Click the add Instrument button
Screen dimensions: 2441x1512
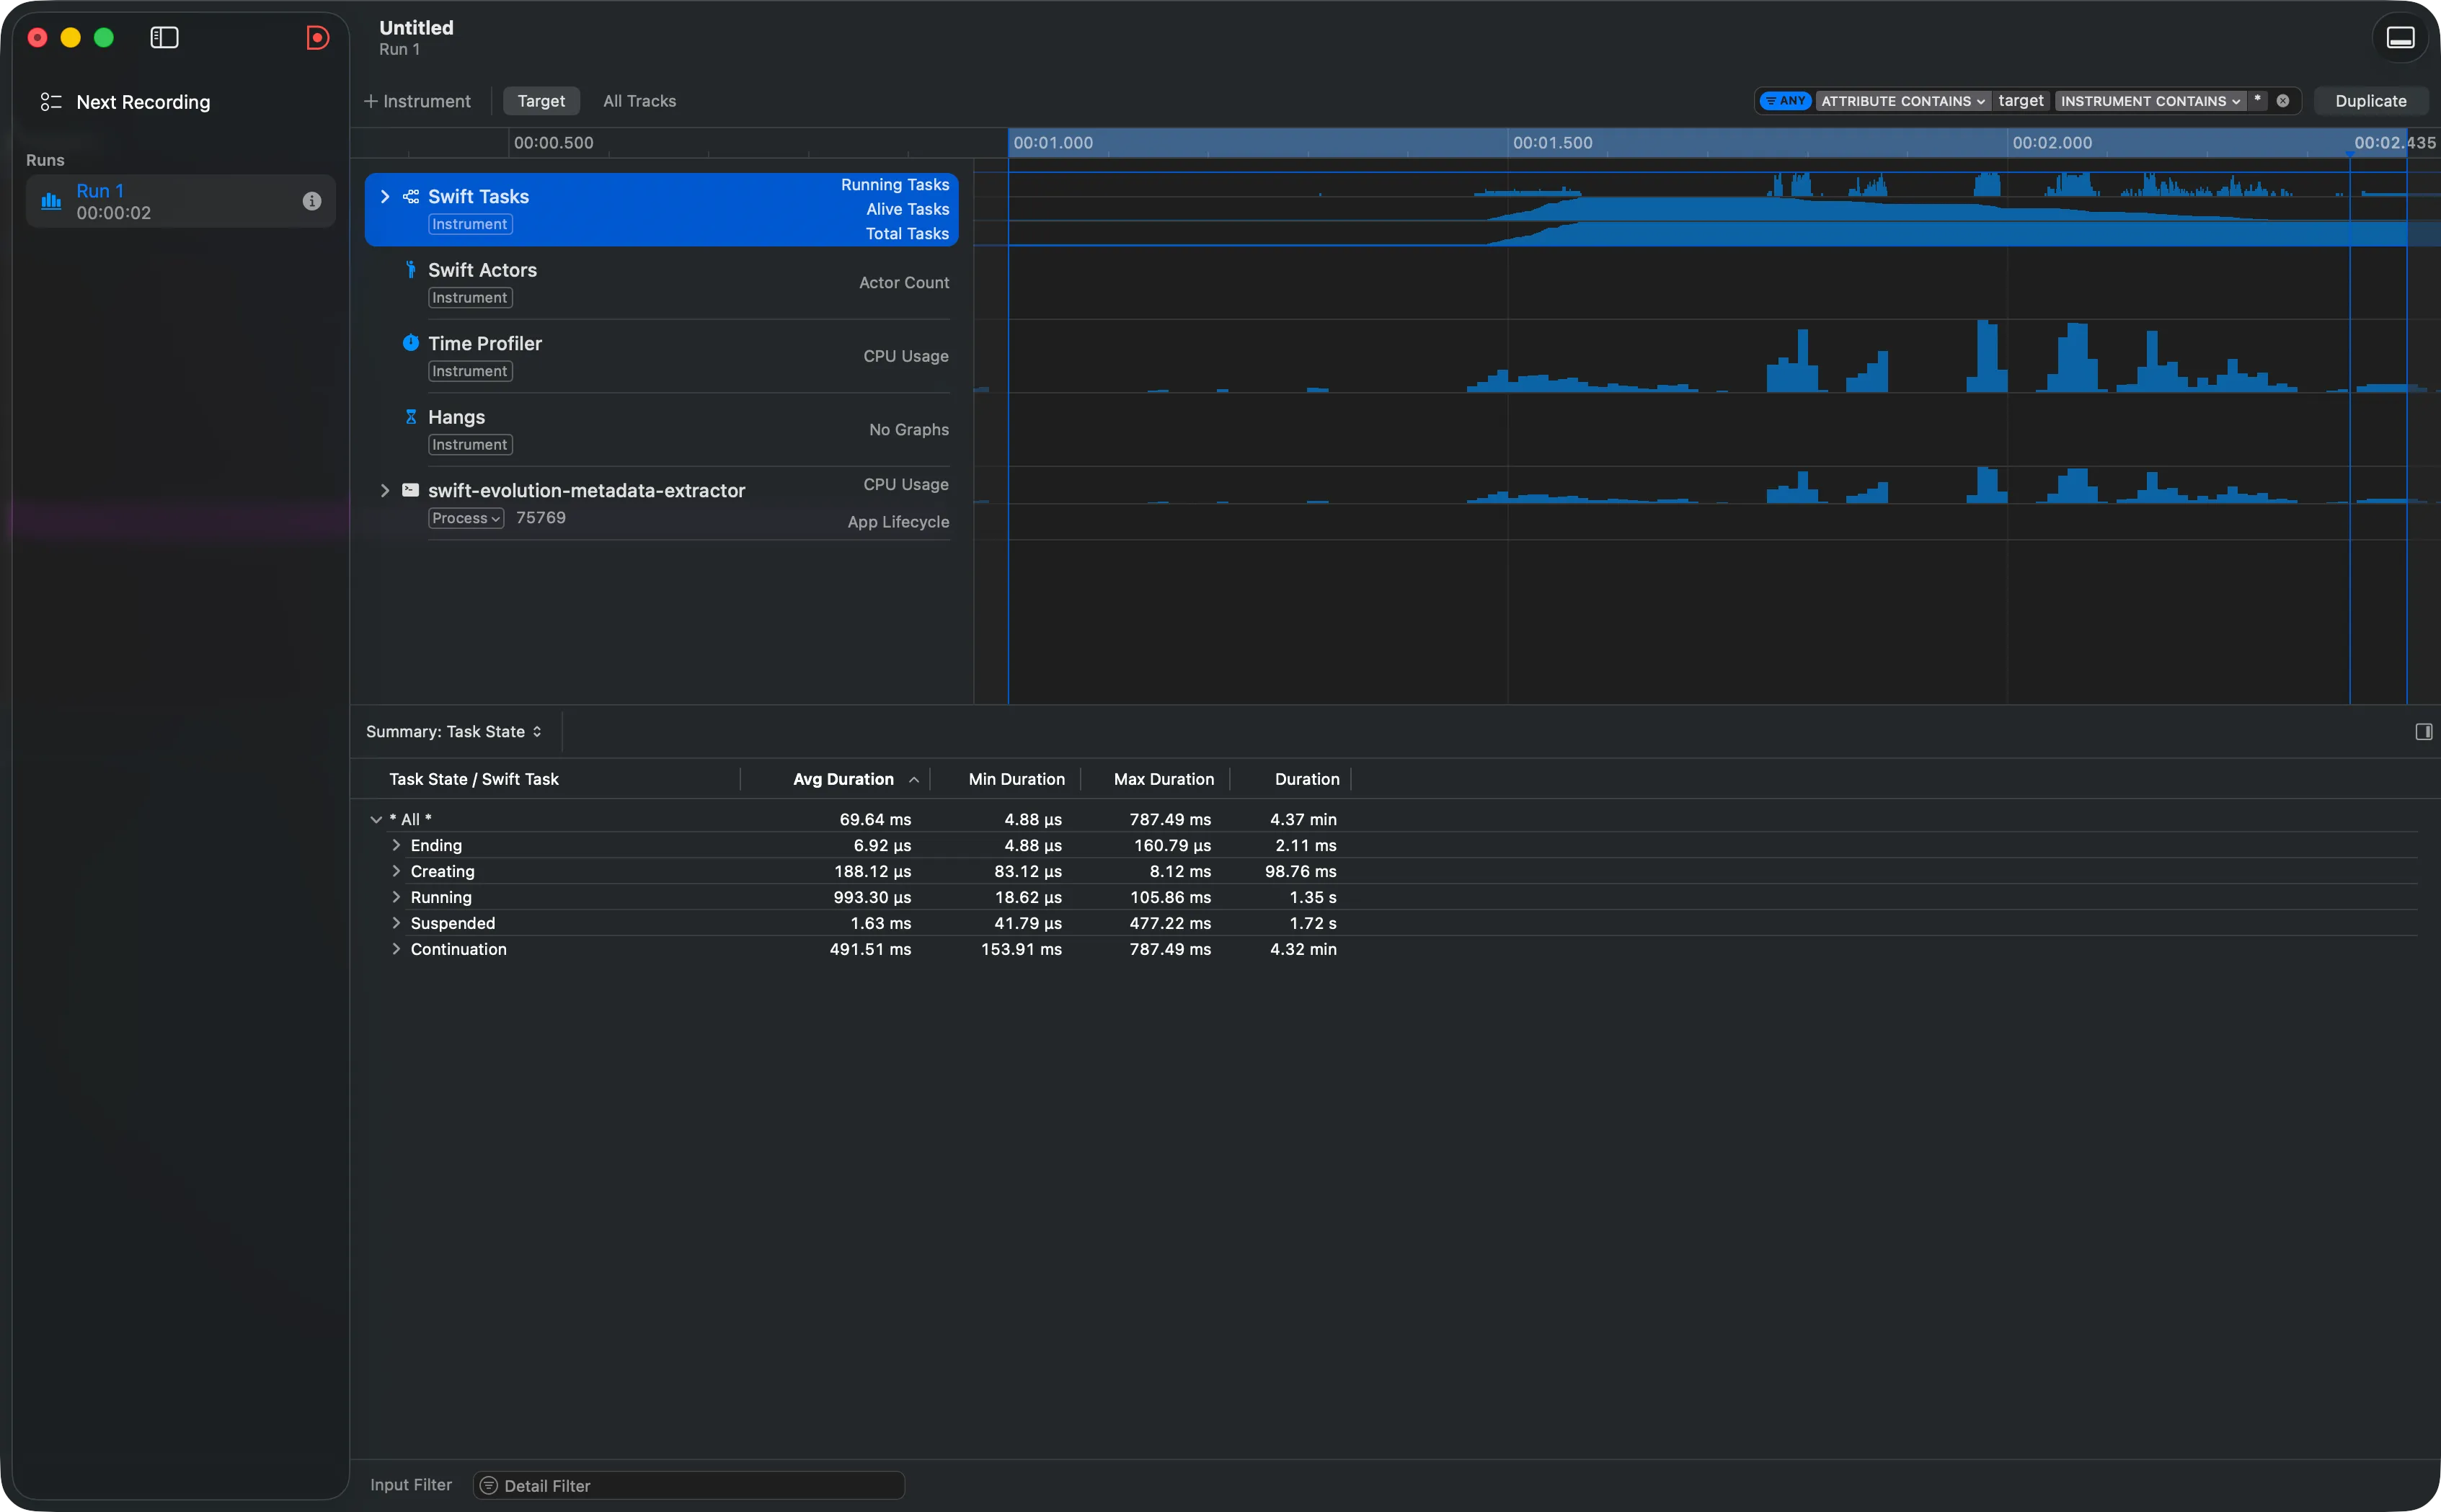coord(417,101)
